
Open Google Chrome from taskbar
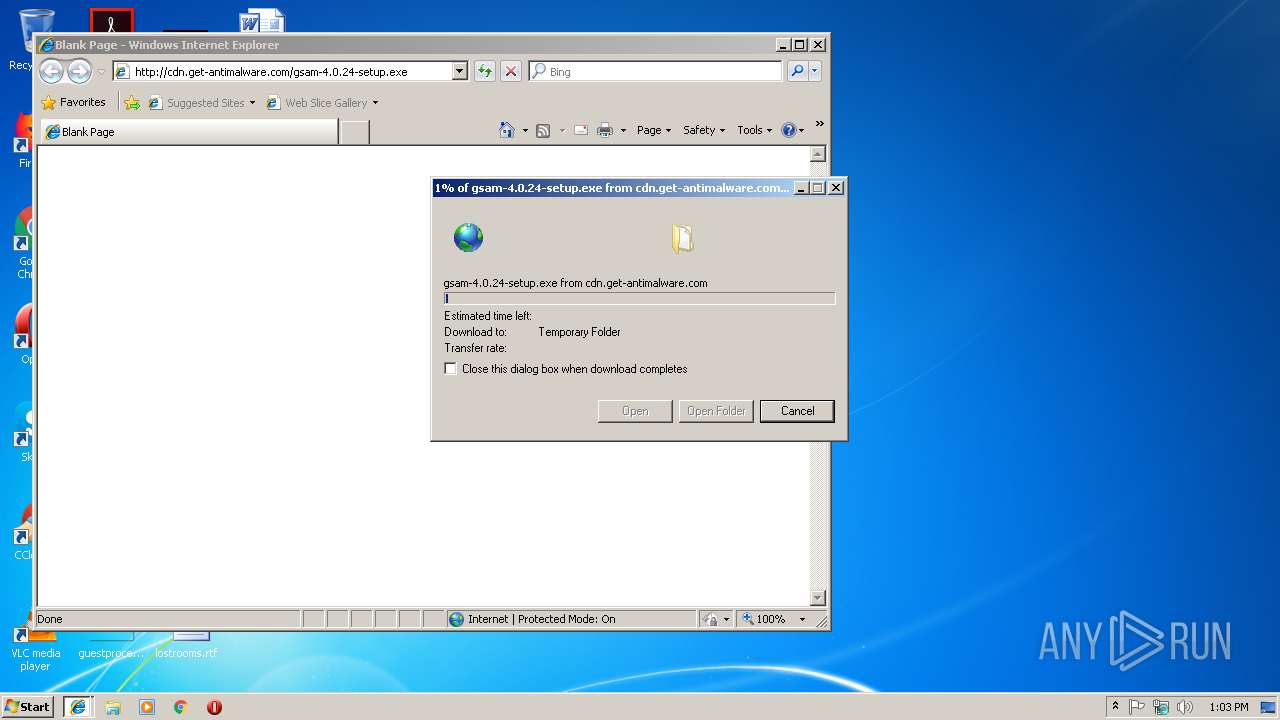coord(181,707)
